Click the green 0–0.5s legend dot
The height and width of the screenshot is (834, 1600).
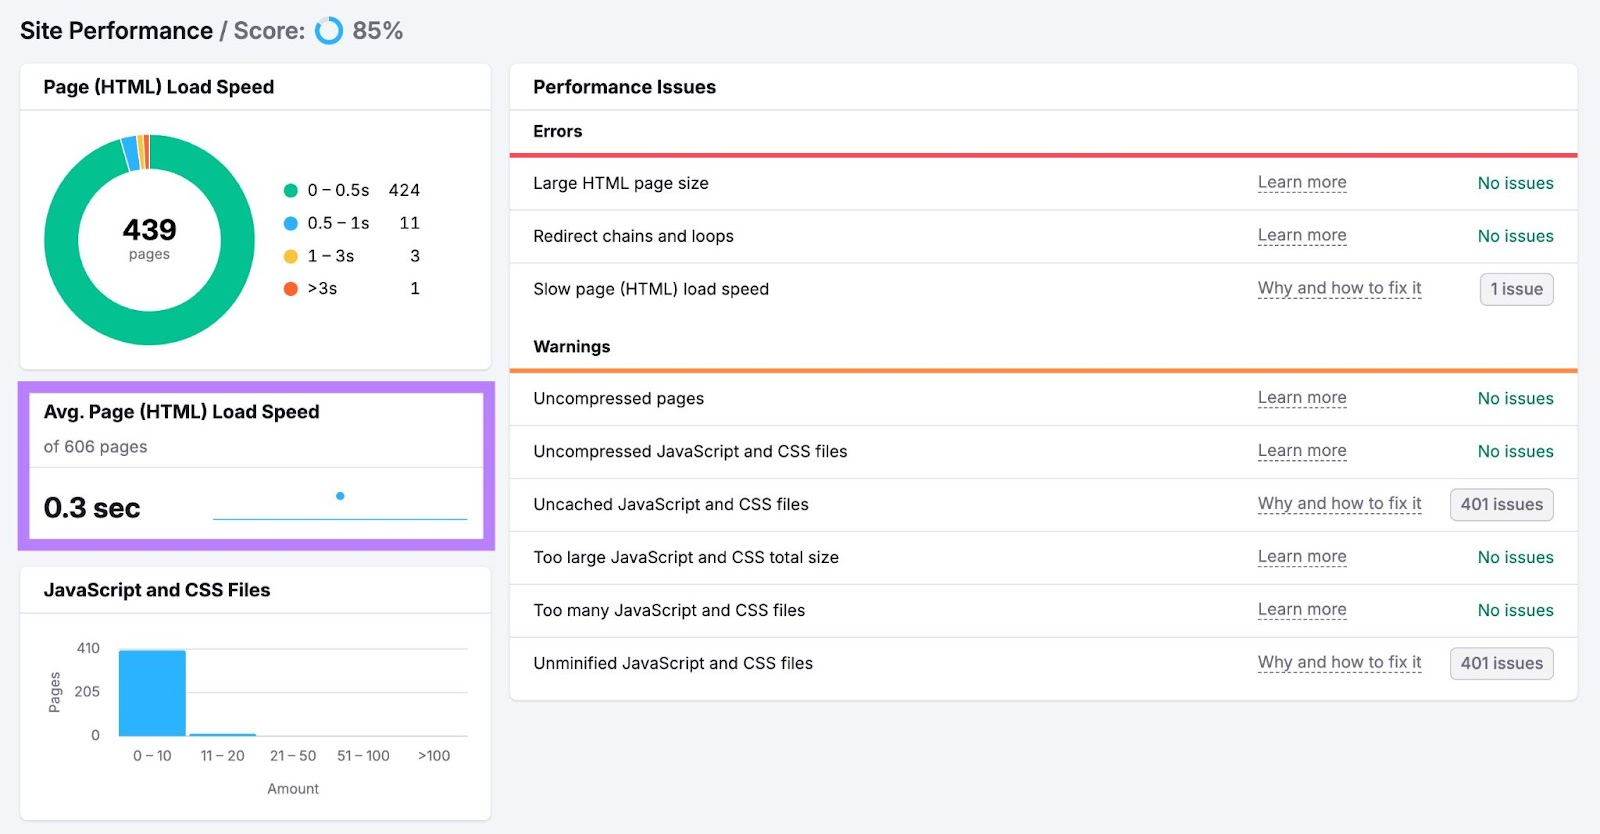tap(291, 190)
